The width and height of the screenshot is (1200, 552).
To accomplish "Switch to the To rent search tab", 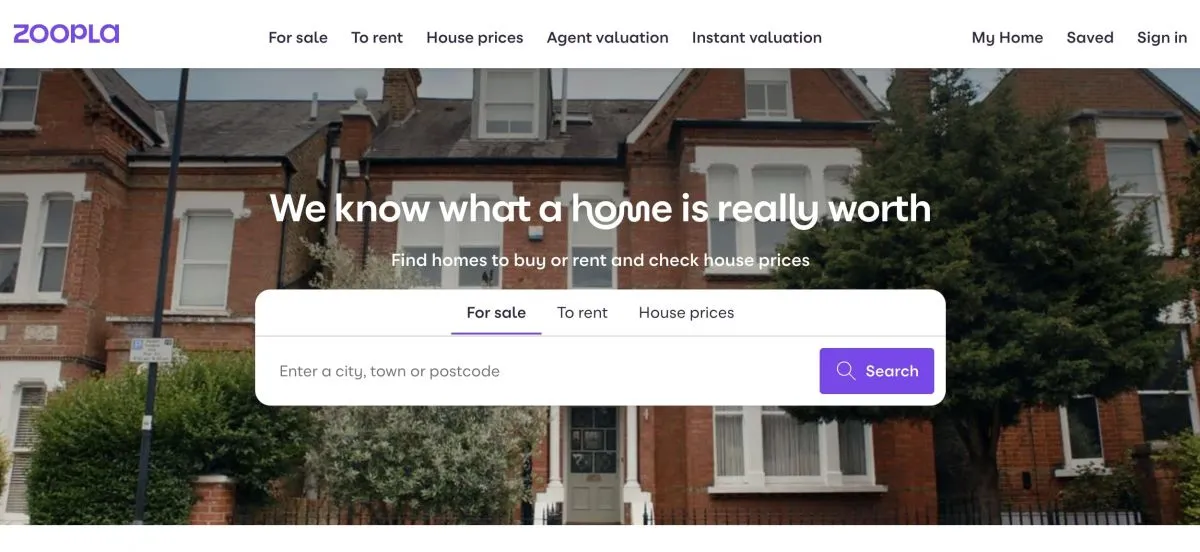I will 582,313.
